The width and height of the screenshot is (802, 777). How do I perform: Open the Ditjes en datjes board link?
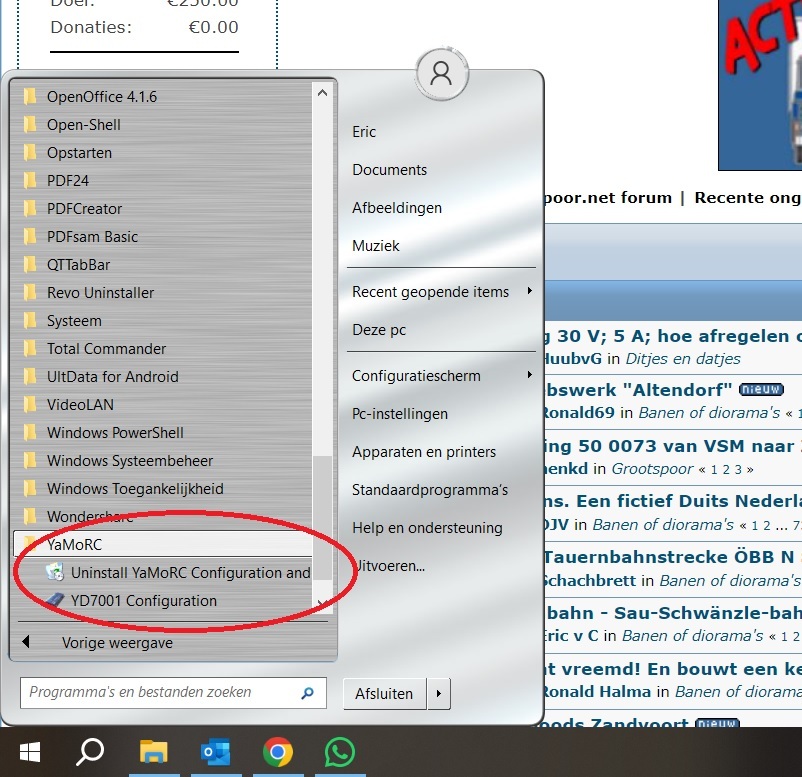[683, 359]
